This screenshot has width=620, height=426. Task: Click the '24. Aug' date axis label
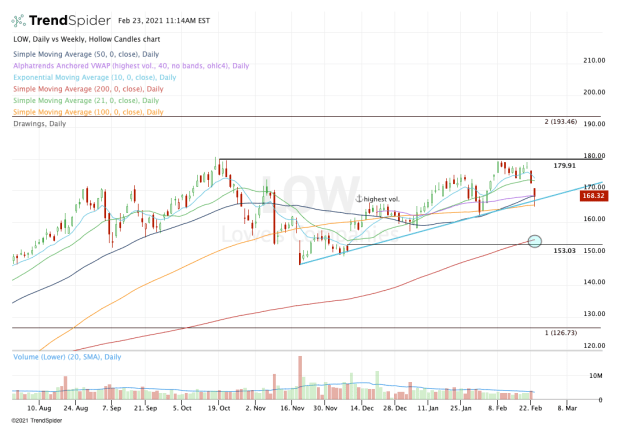[x=76, y=408]
